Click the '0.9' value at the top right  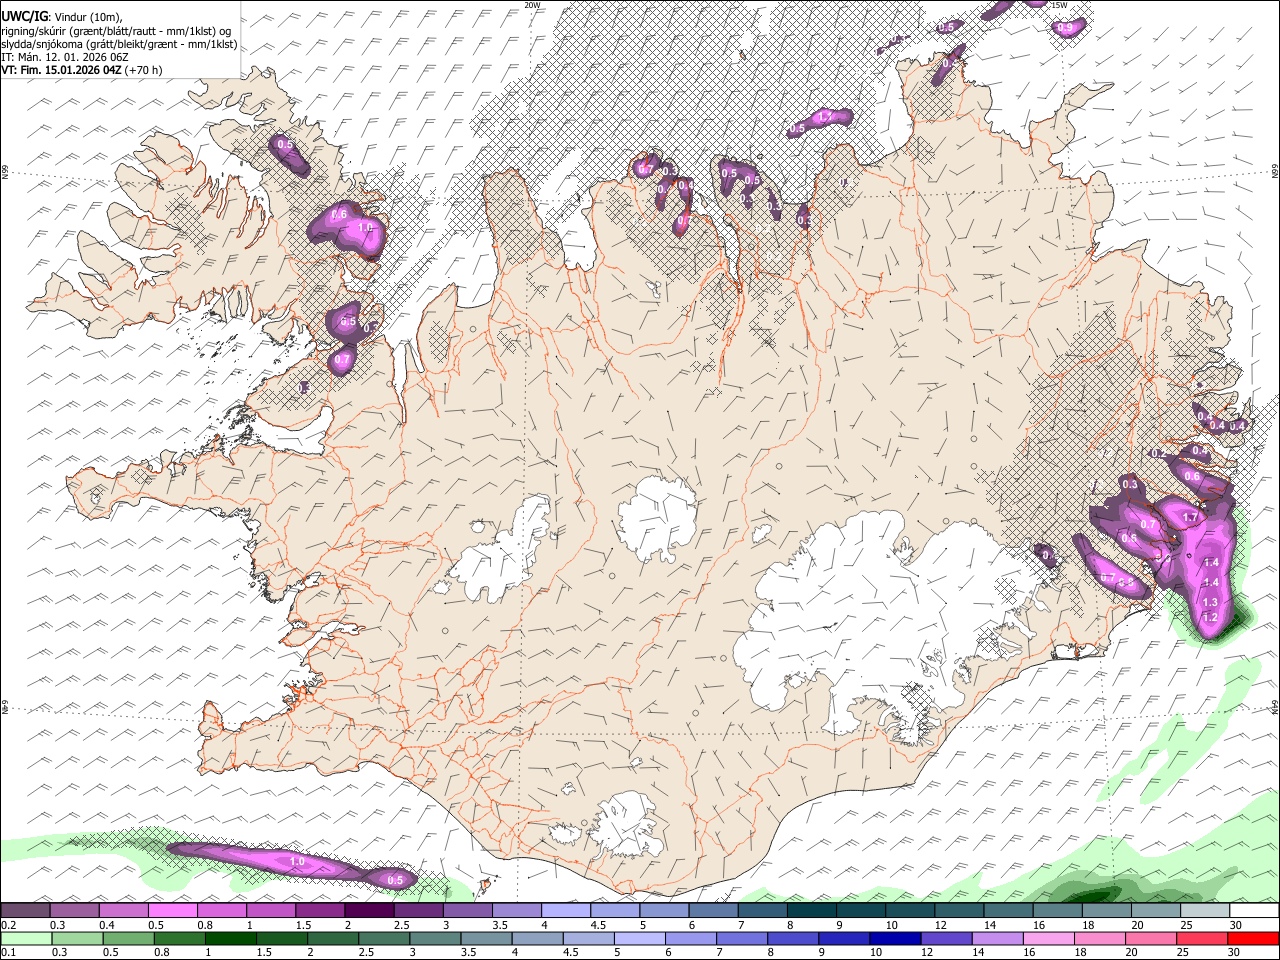[x=1067, y=28]
